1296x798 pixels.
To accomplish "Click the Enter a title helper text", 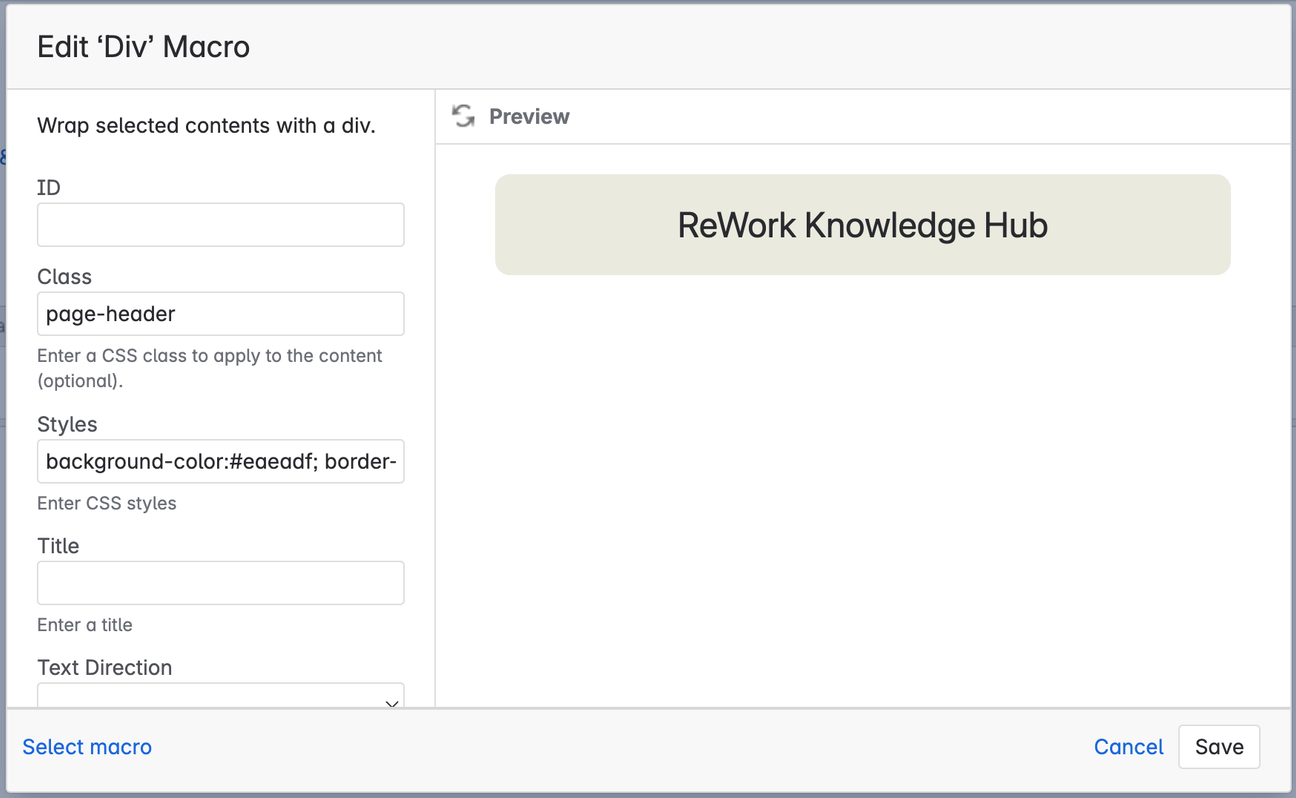I will tap(85, 624).
